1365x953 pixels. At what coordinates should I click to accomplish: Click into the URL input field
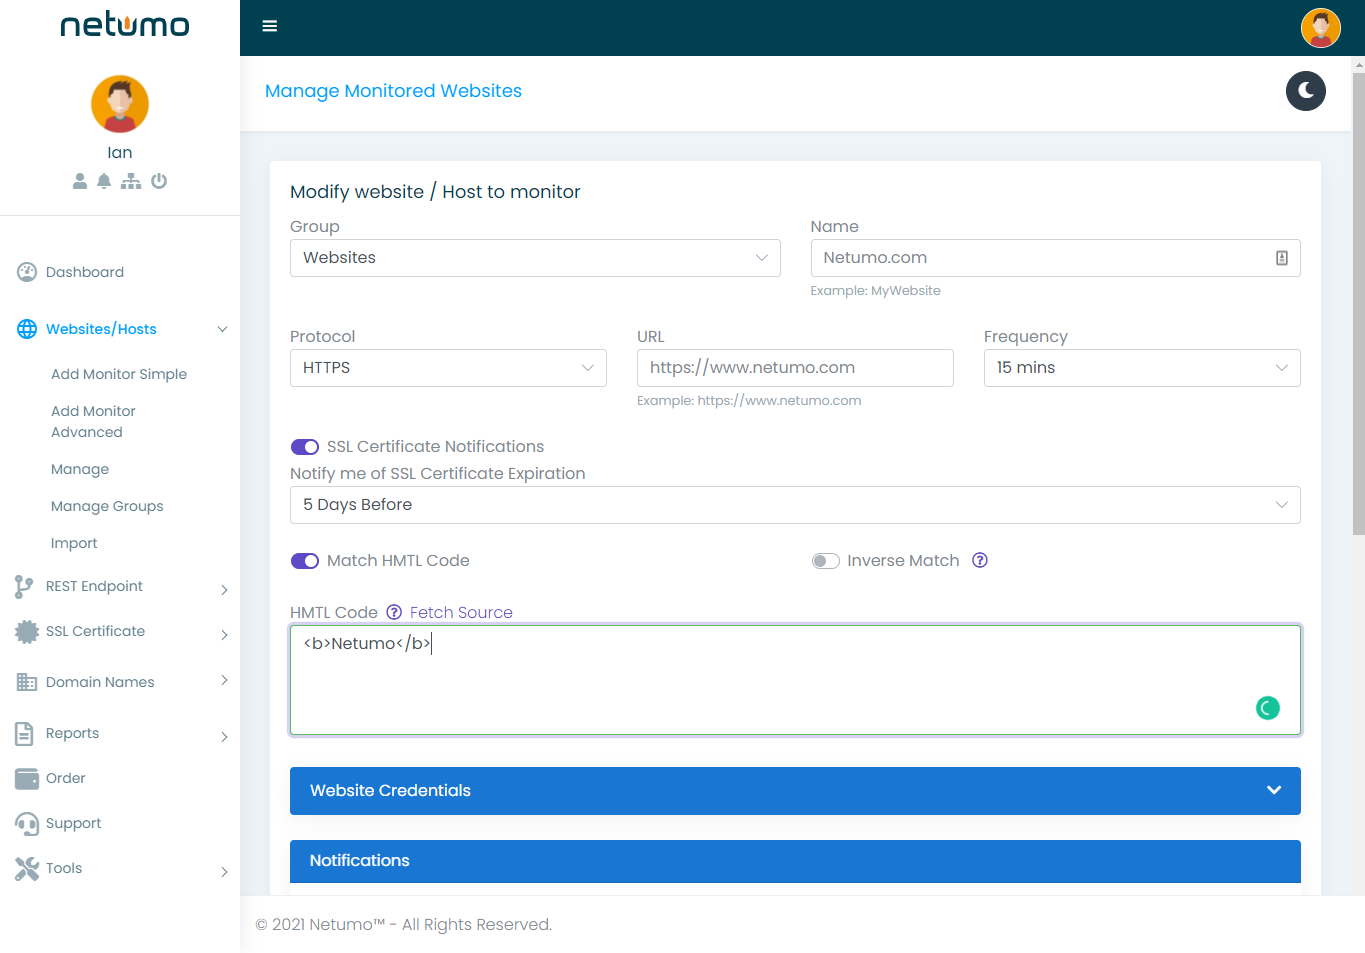pyautogui.click(x=795, y=368)
